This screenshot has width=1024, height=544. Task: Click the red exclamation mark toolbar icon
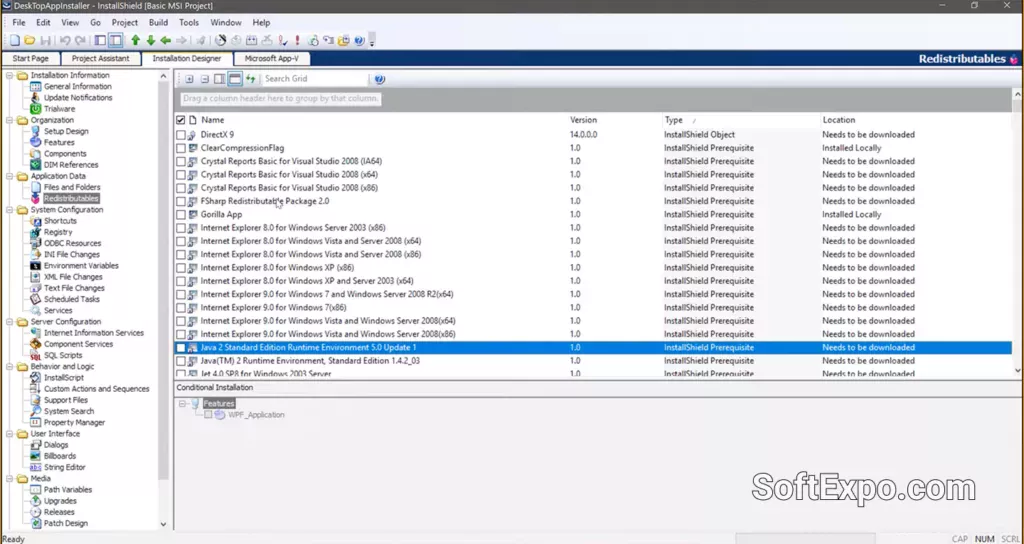[x=297, y=40]
